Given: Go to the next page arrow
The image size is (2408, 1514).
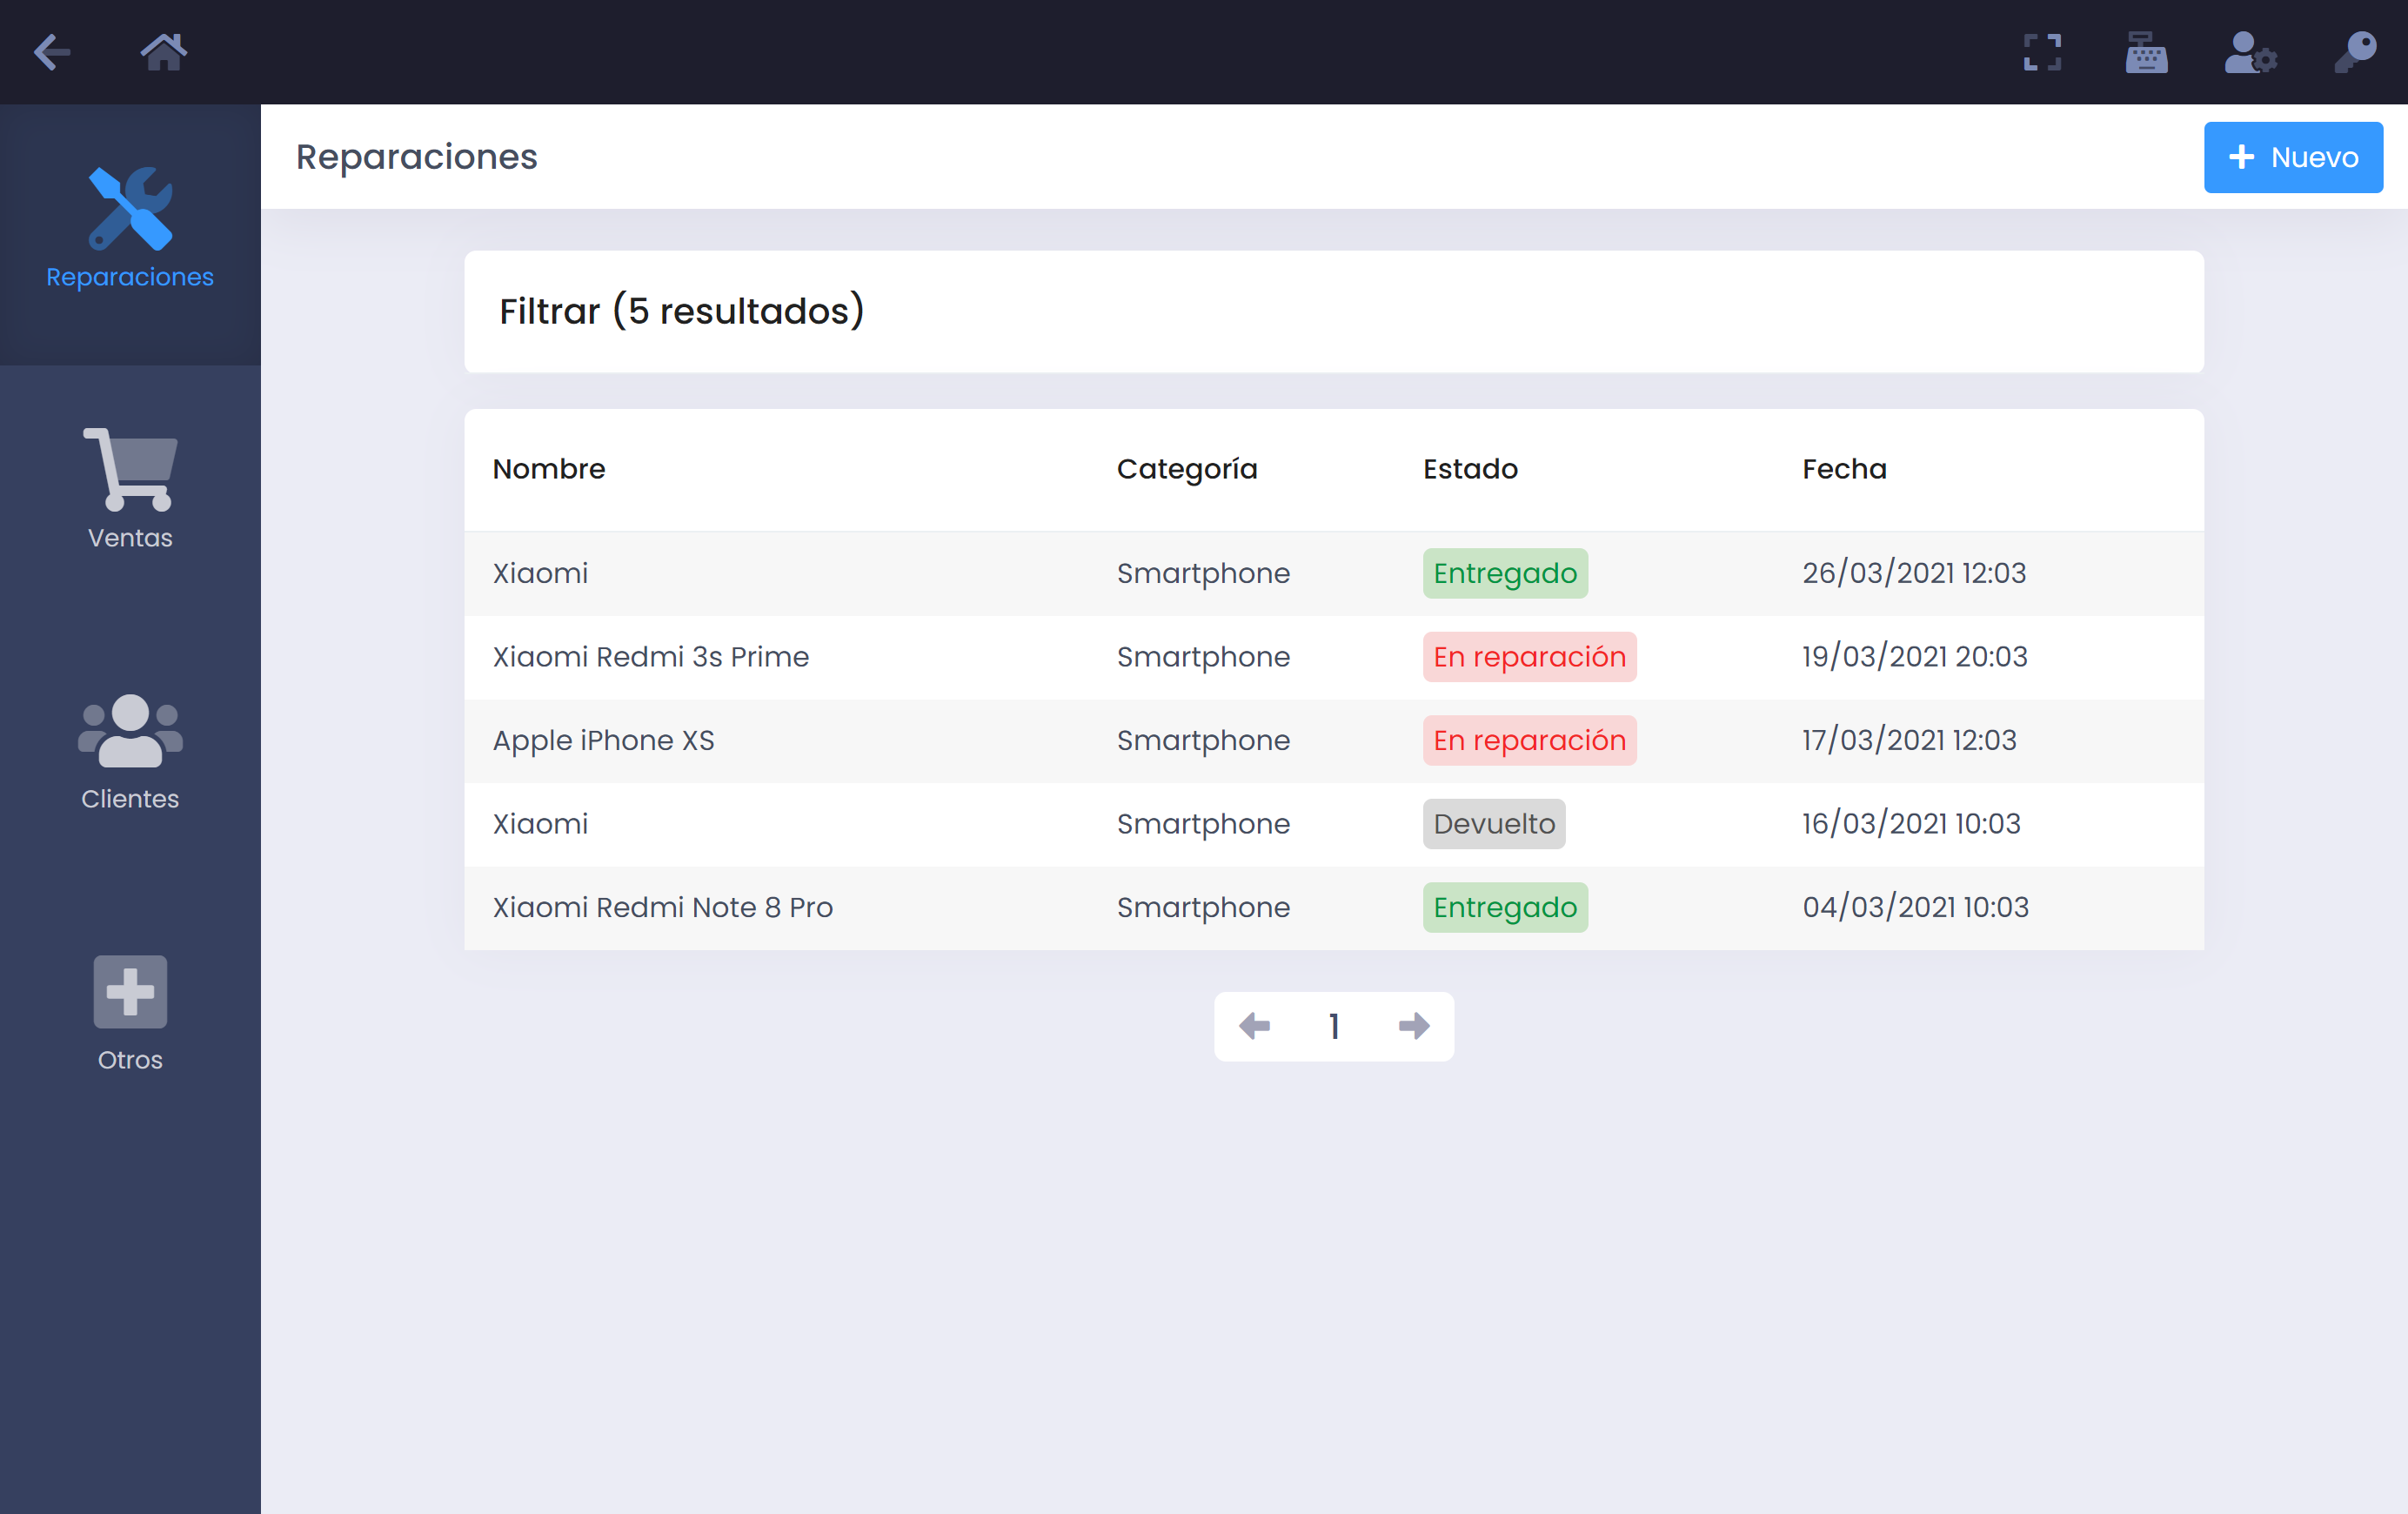Looking at the screenshot, I should (x=1413, y=1026).
